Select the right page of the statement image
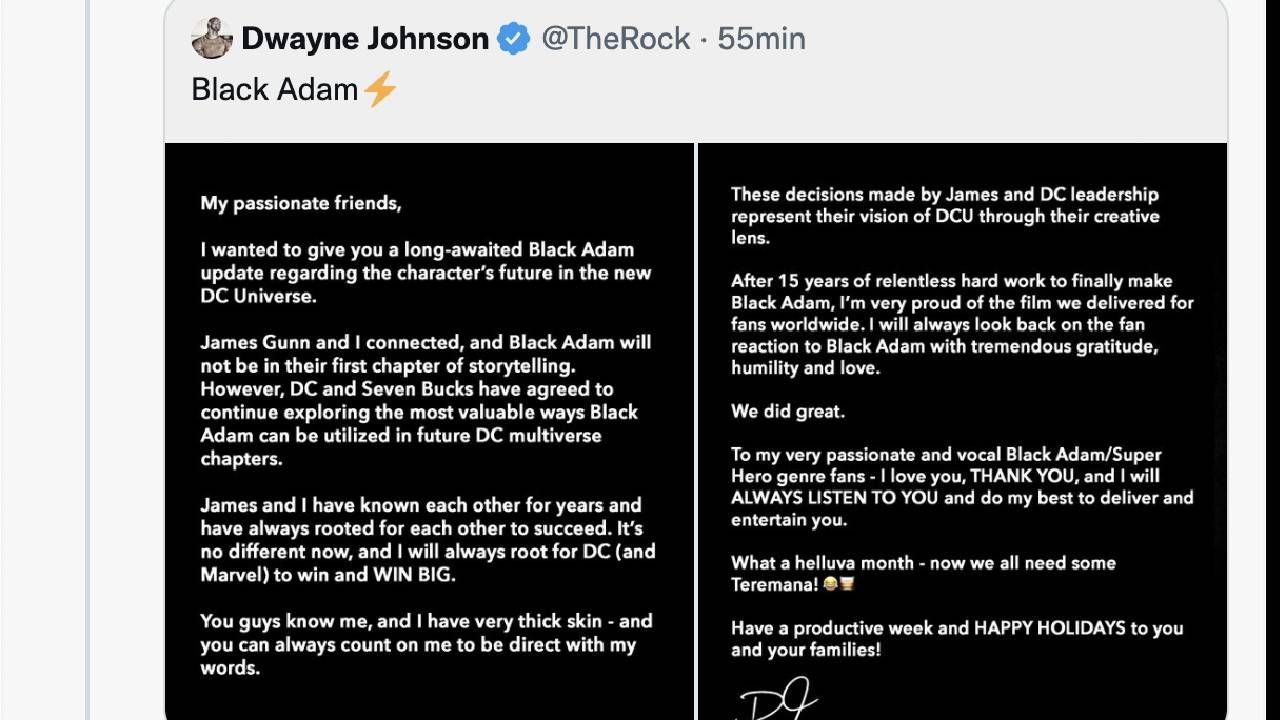The height and width of the screenshot is (720, 1280). point(962,430)
